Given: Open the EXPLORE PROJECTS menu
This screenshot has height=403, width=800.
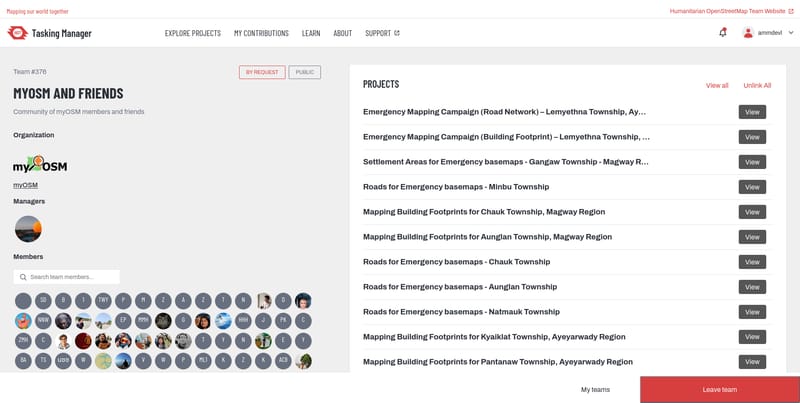Looking at the screenshot, I should click(x=193, y=33).
